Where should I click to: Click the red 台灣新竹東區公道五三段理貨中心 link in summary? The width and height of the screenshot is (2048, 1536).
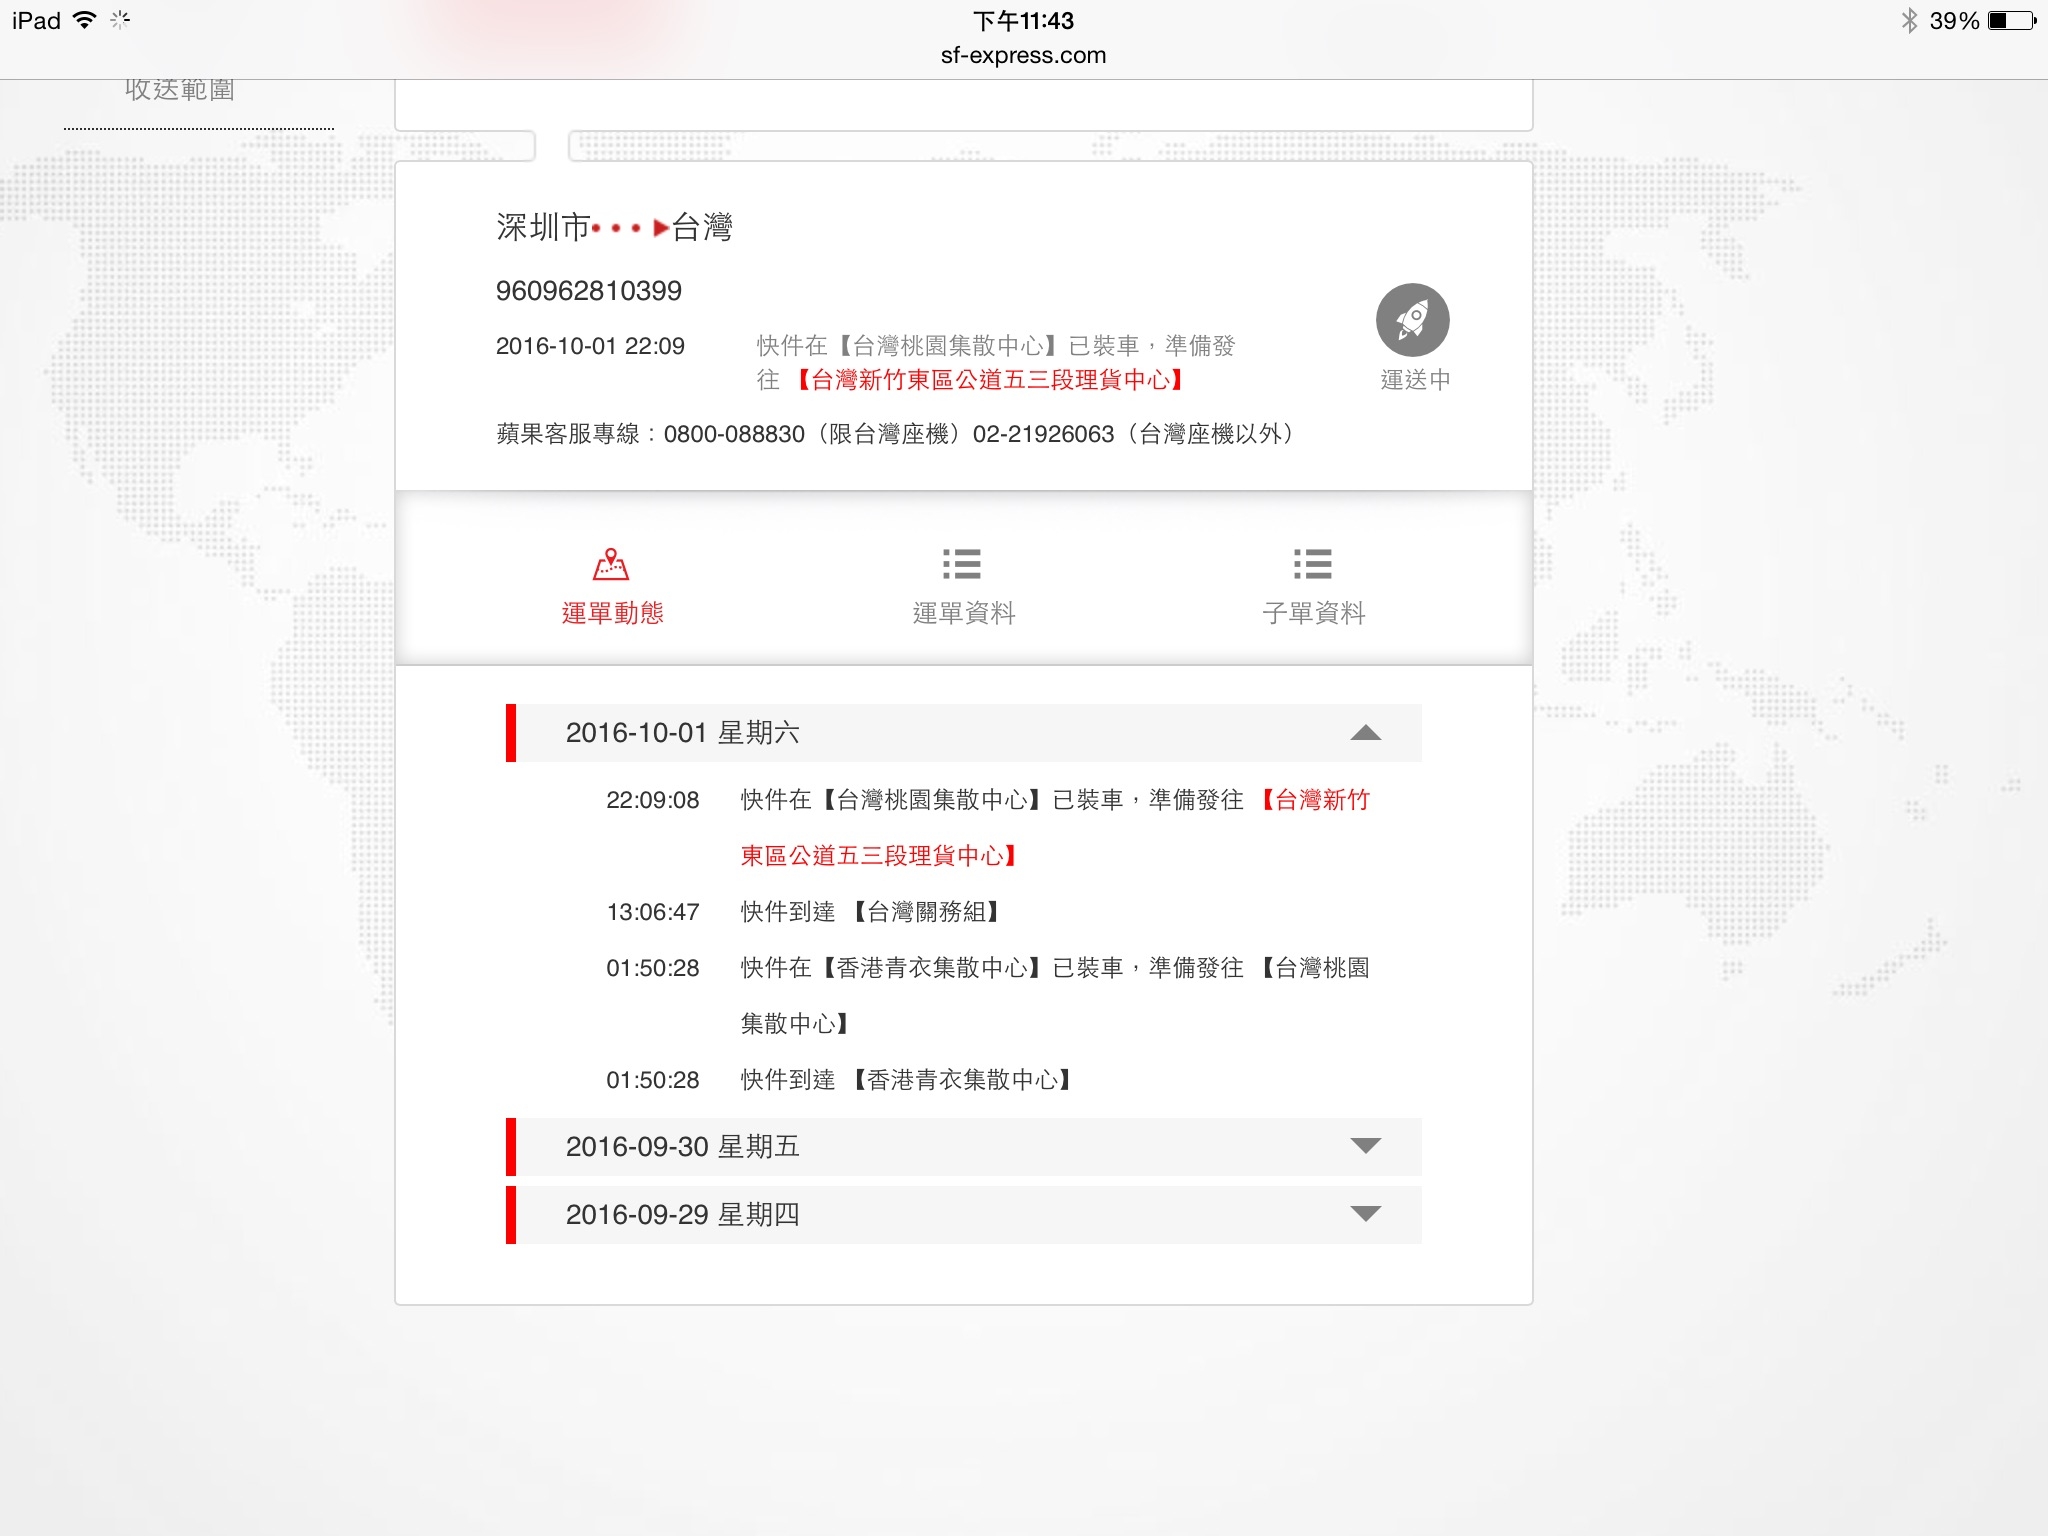[990, 380]
